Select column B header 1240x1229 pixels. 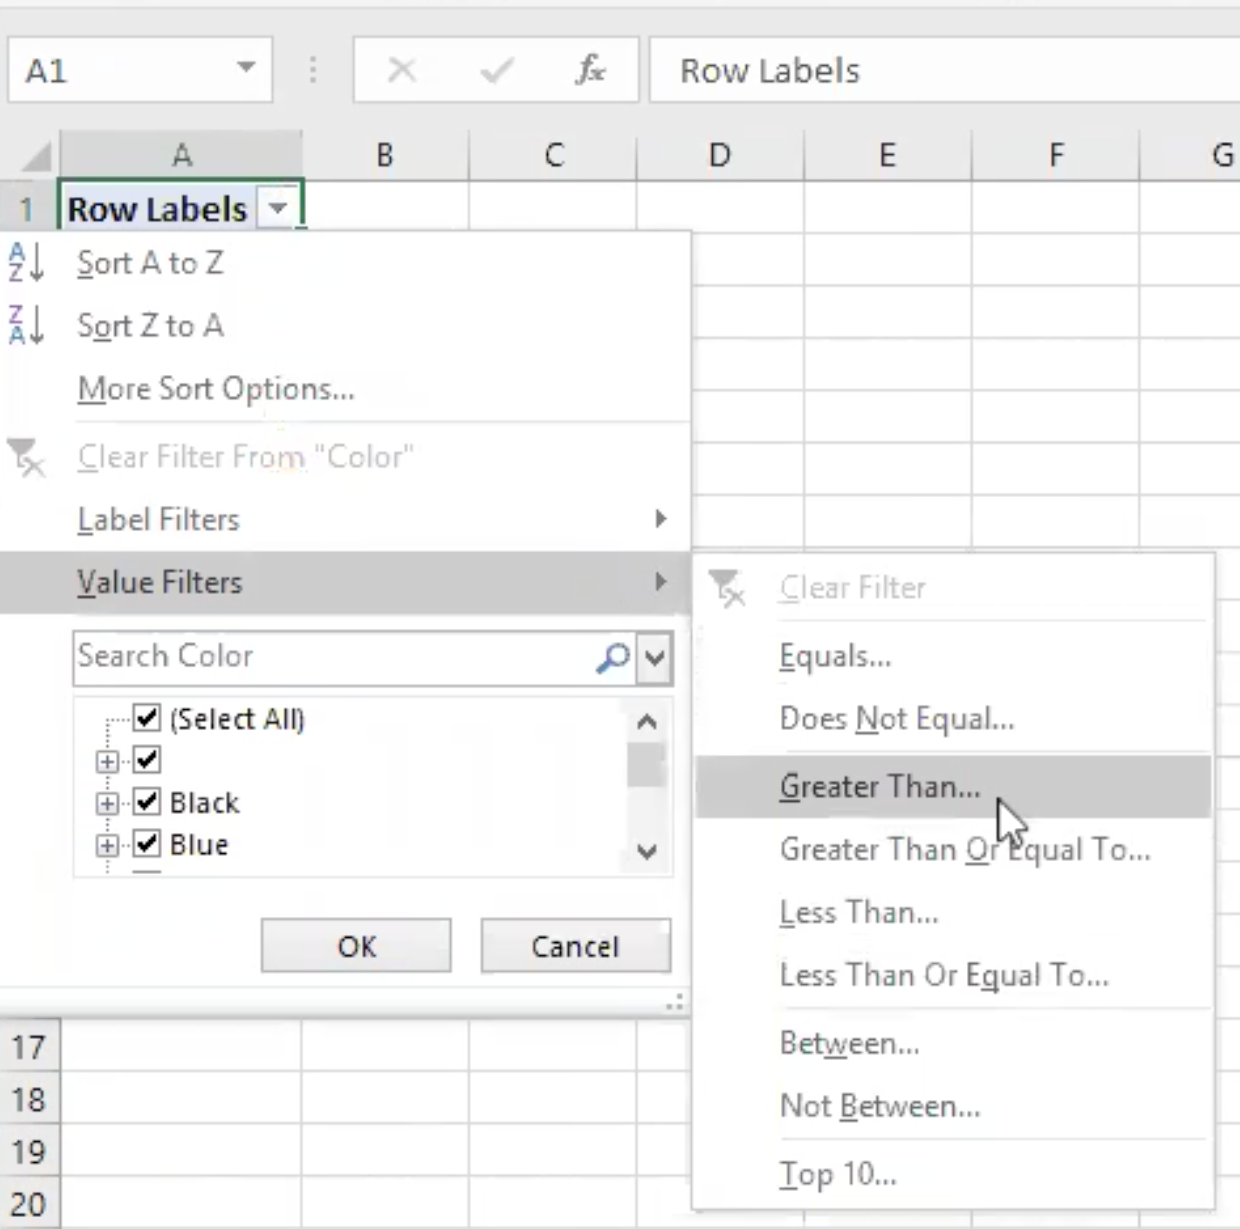(385, 155)
